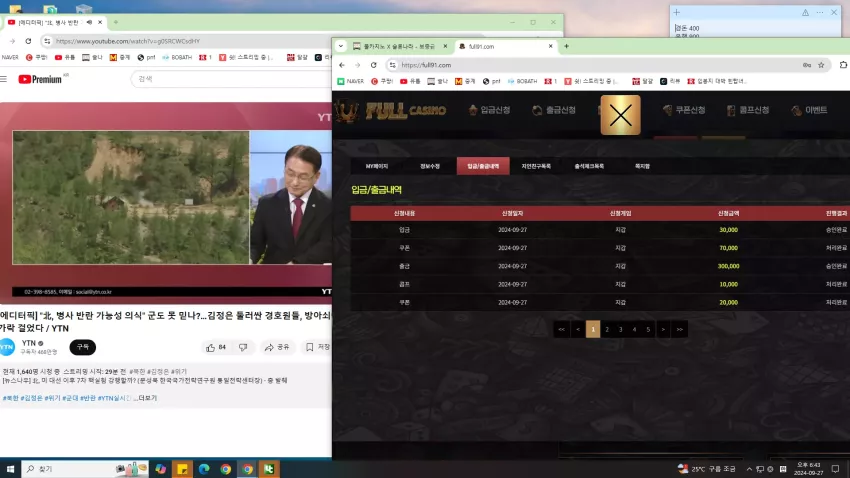This screenshot has height=478, width=850.
Task: Like the YTN video with thumbs up
Action: (210, 347)
